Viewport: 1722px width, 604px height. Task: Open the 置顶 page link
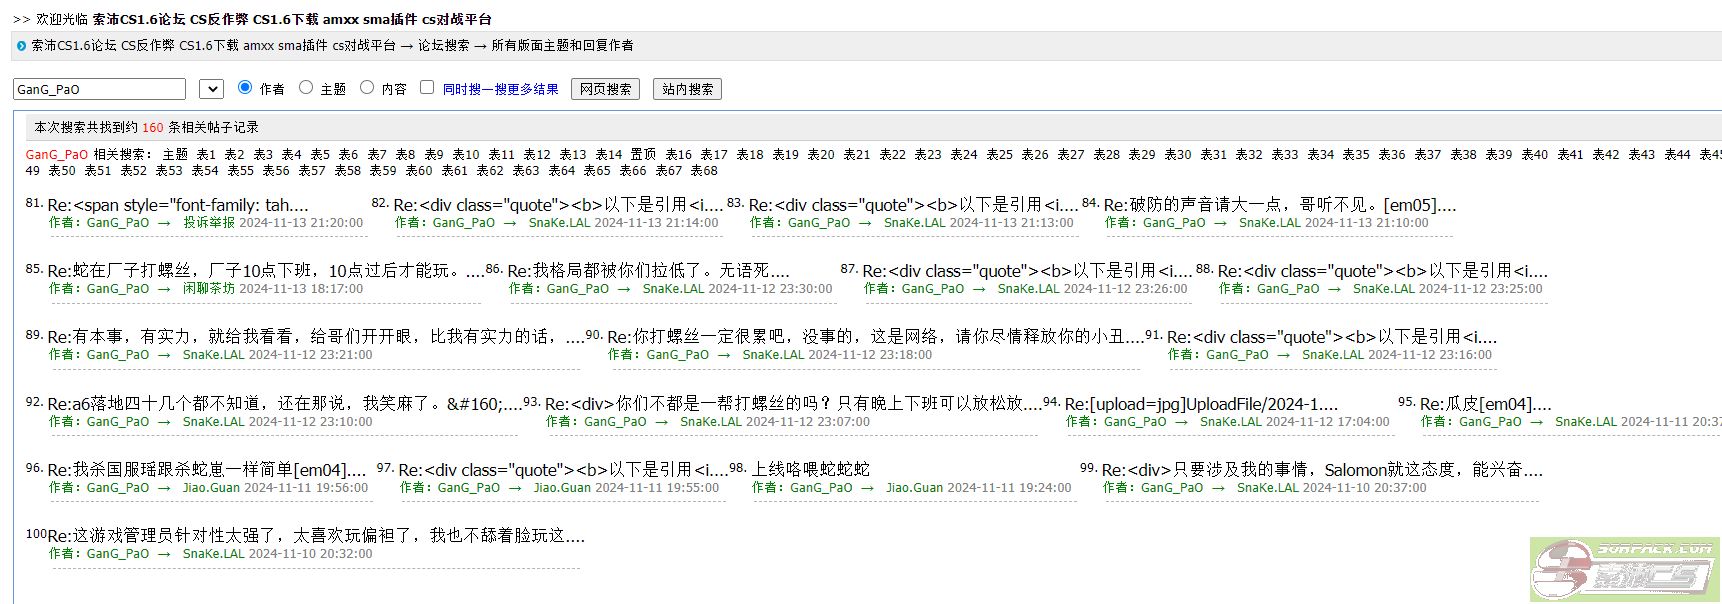[x=643, y=154]
